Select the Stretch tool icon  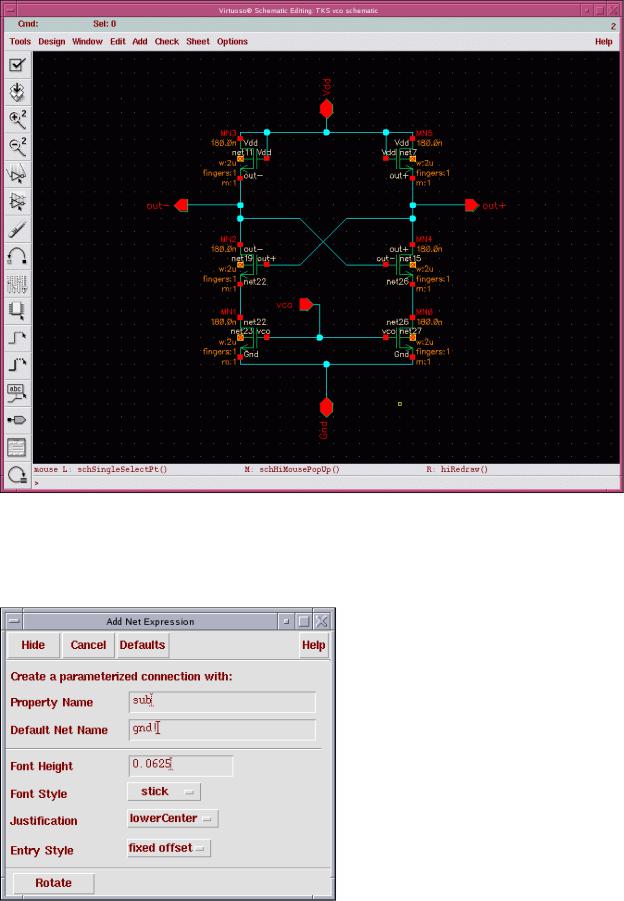point(17,175)
